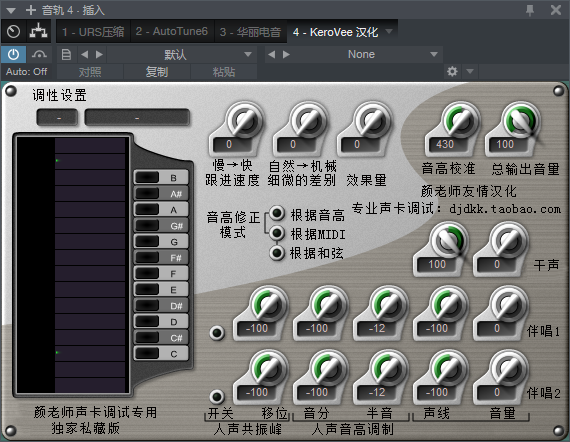
Task: Go to previous preset left of 默认
Action: (x=85, y=55)
